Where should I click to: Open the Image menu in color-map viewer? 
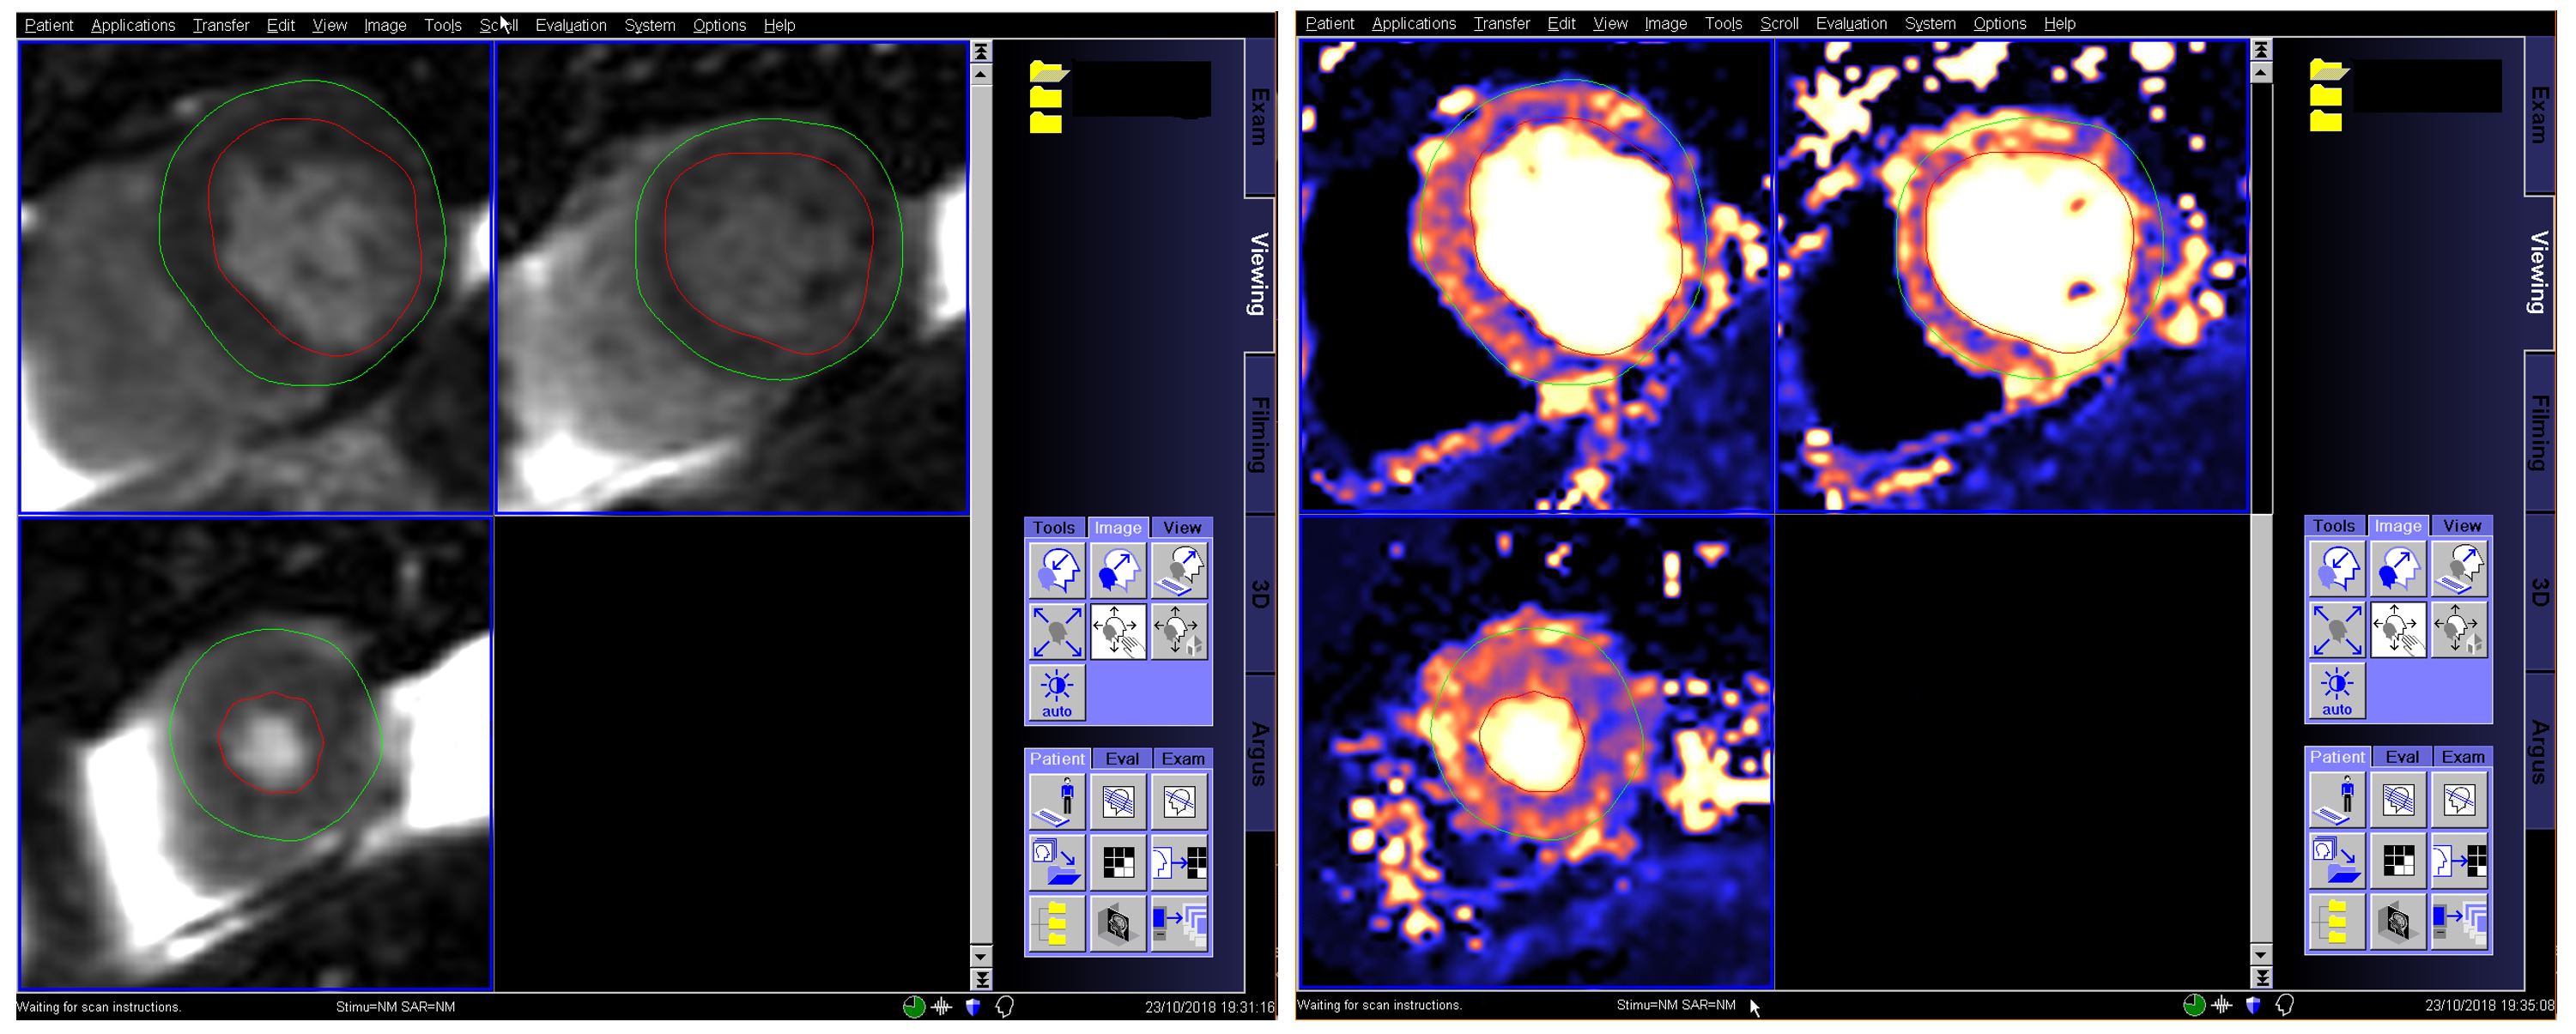point(1665,23)
